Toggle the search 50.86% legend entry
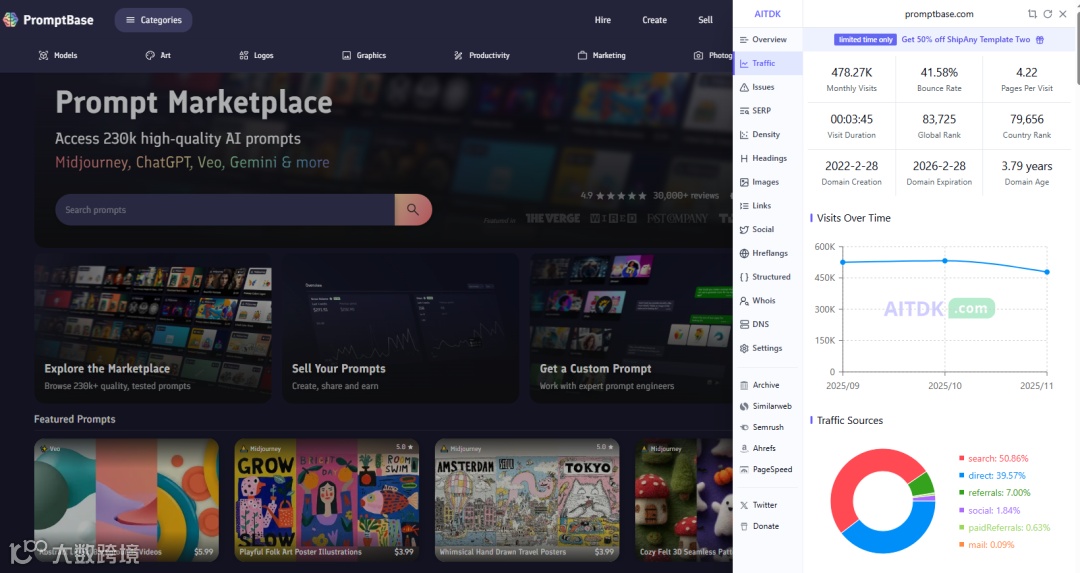This screenshot has height=573, width=1080. pyautogui.click(x=993, y=459)
